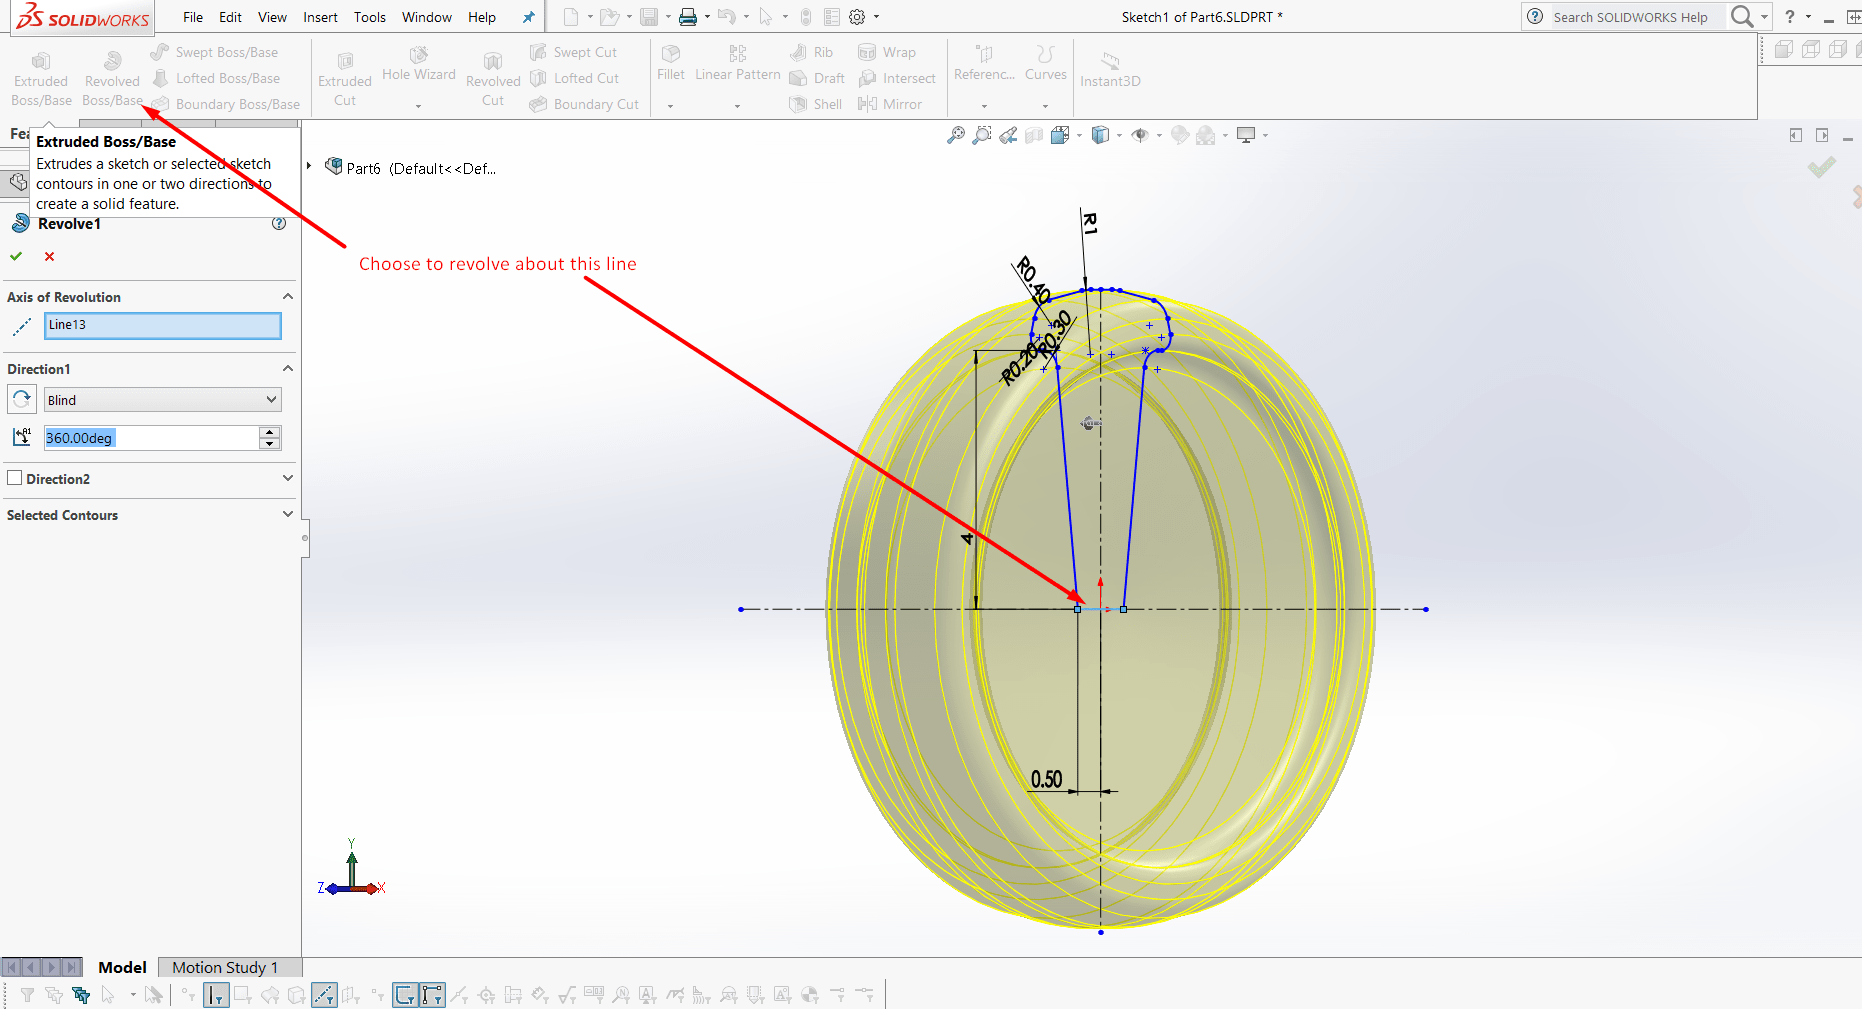Viewport: 1862px width, 1009px height.
Task: Click the Save icon in the toolbar
Action: pyautogui.click(x=649, y=17)
